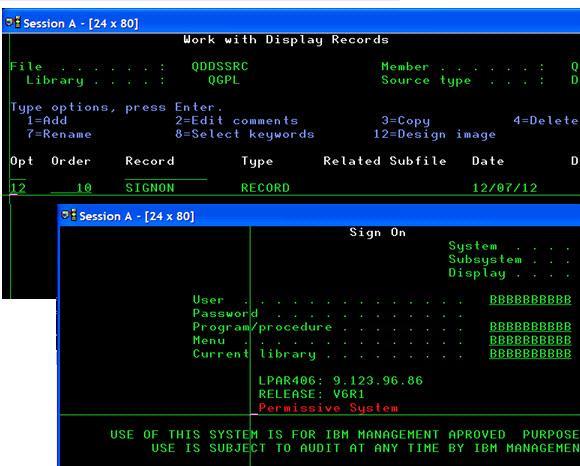The image size is (580, 466).
Task: Click the Display label in Sign On
Action: [x=477, y=273]
